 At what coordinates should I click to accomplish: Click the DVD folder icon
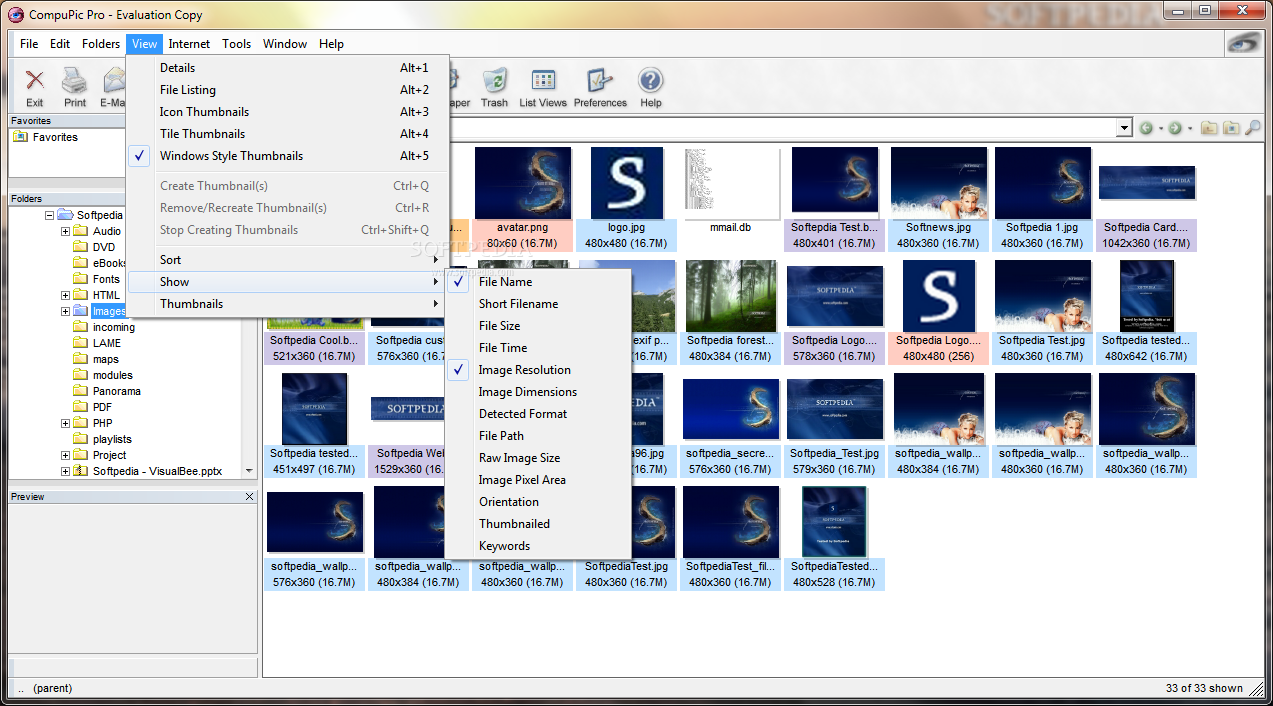pos(81,247)
